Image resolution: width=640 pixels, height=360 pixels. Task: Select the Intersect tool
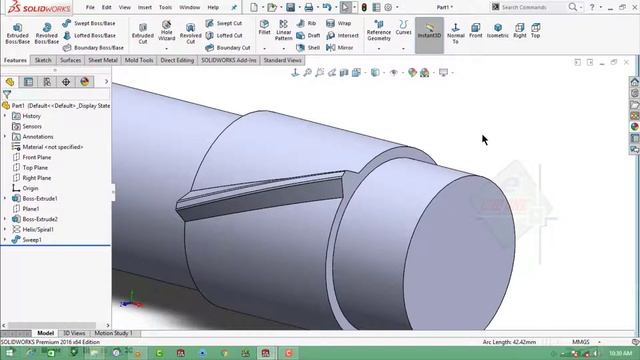(x=342, y=36)
